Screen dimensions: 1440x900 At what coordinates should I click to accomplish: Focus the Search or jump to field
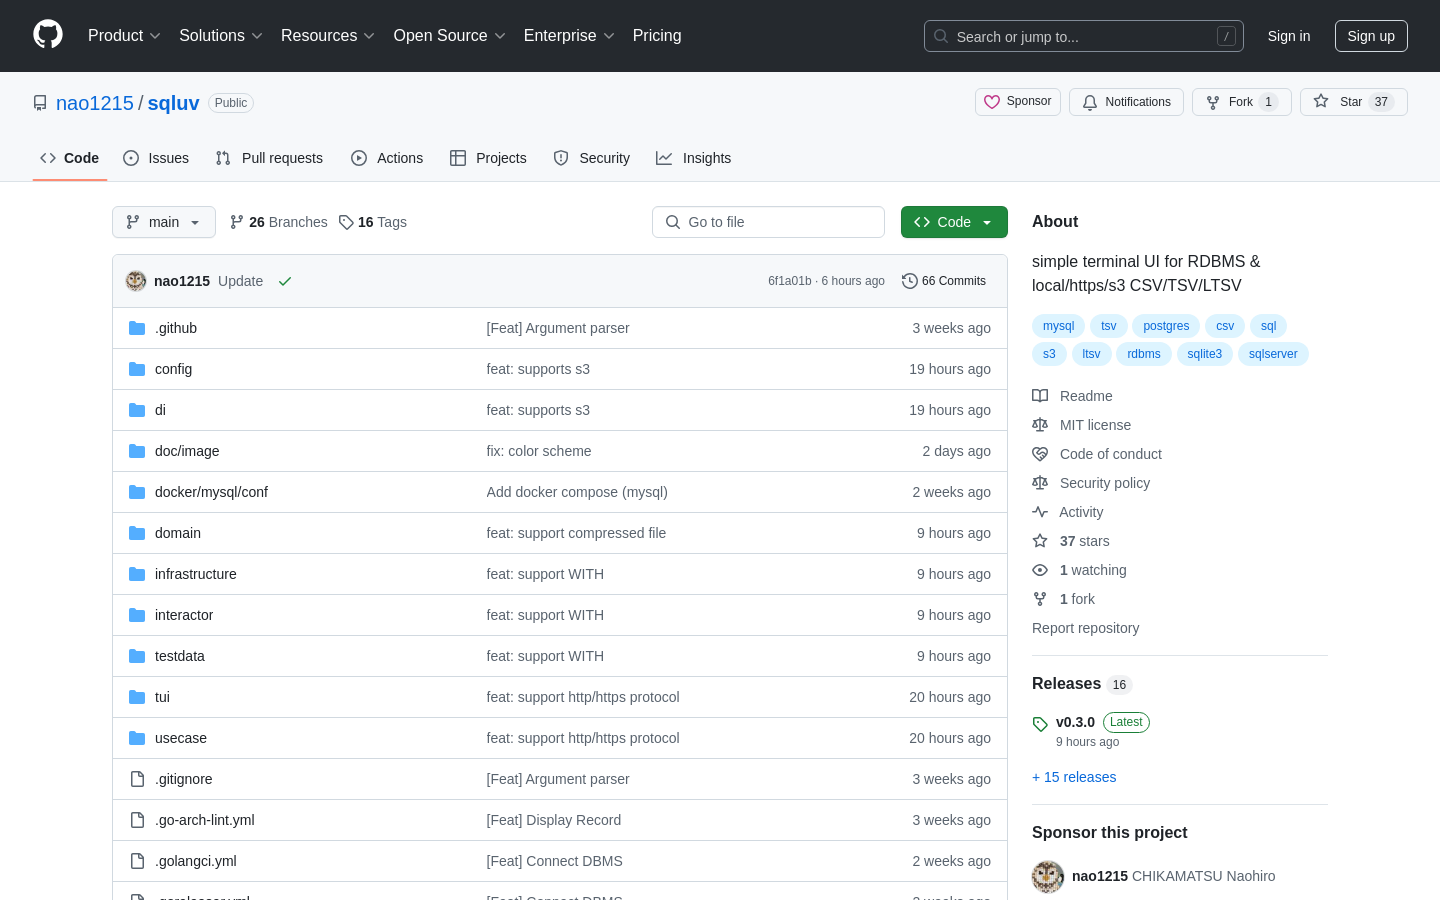tap(1084, 36)
